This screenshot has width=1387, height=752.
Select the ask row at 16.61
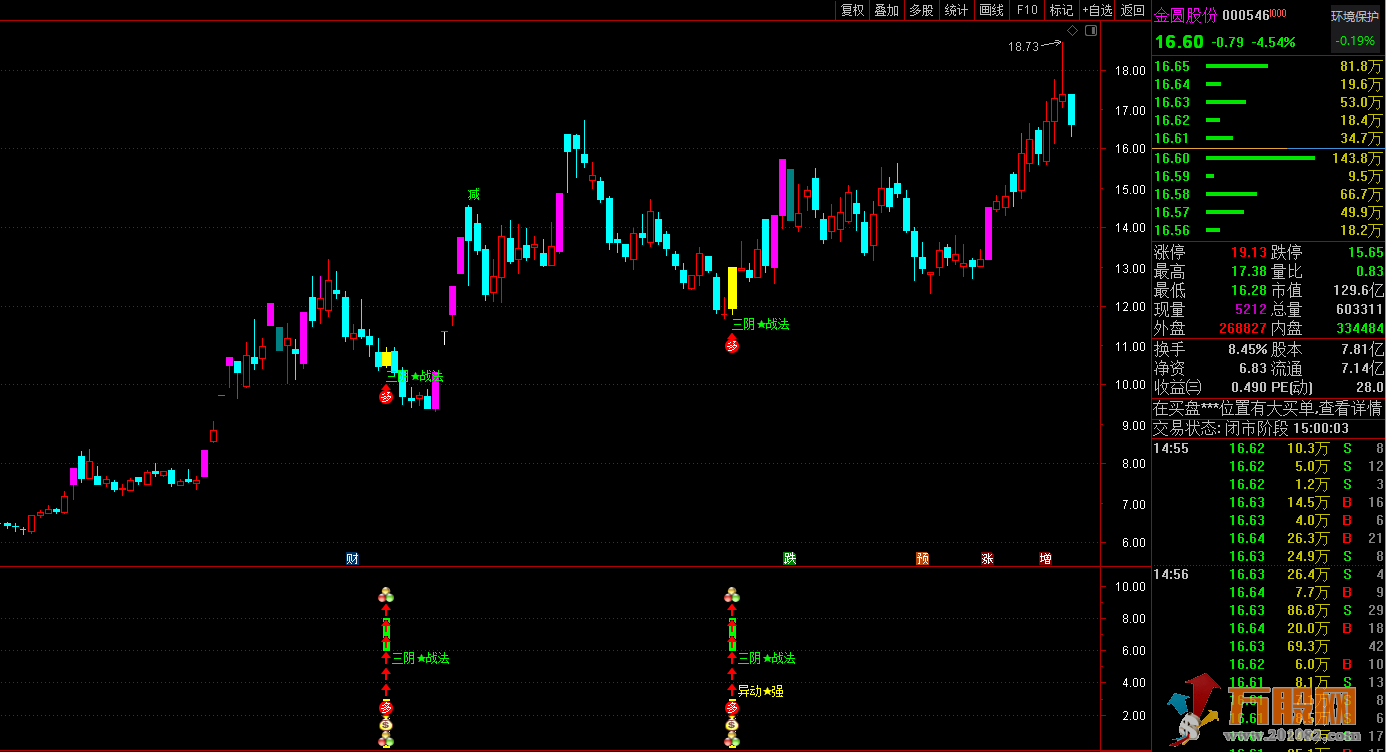1268,138
